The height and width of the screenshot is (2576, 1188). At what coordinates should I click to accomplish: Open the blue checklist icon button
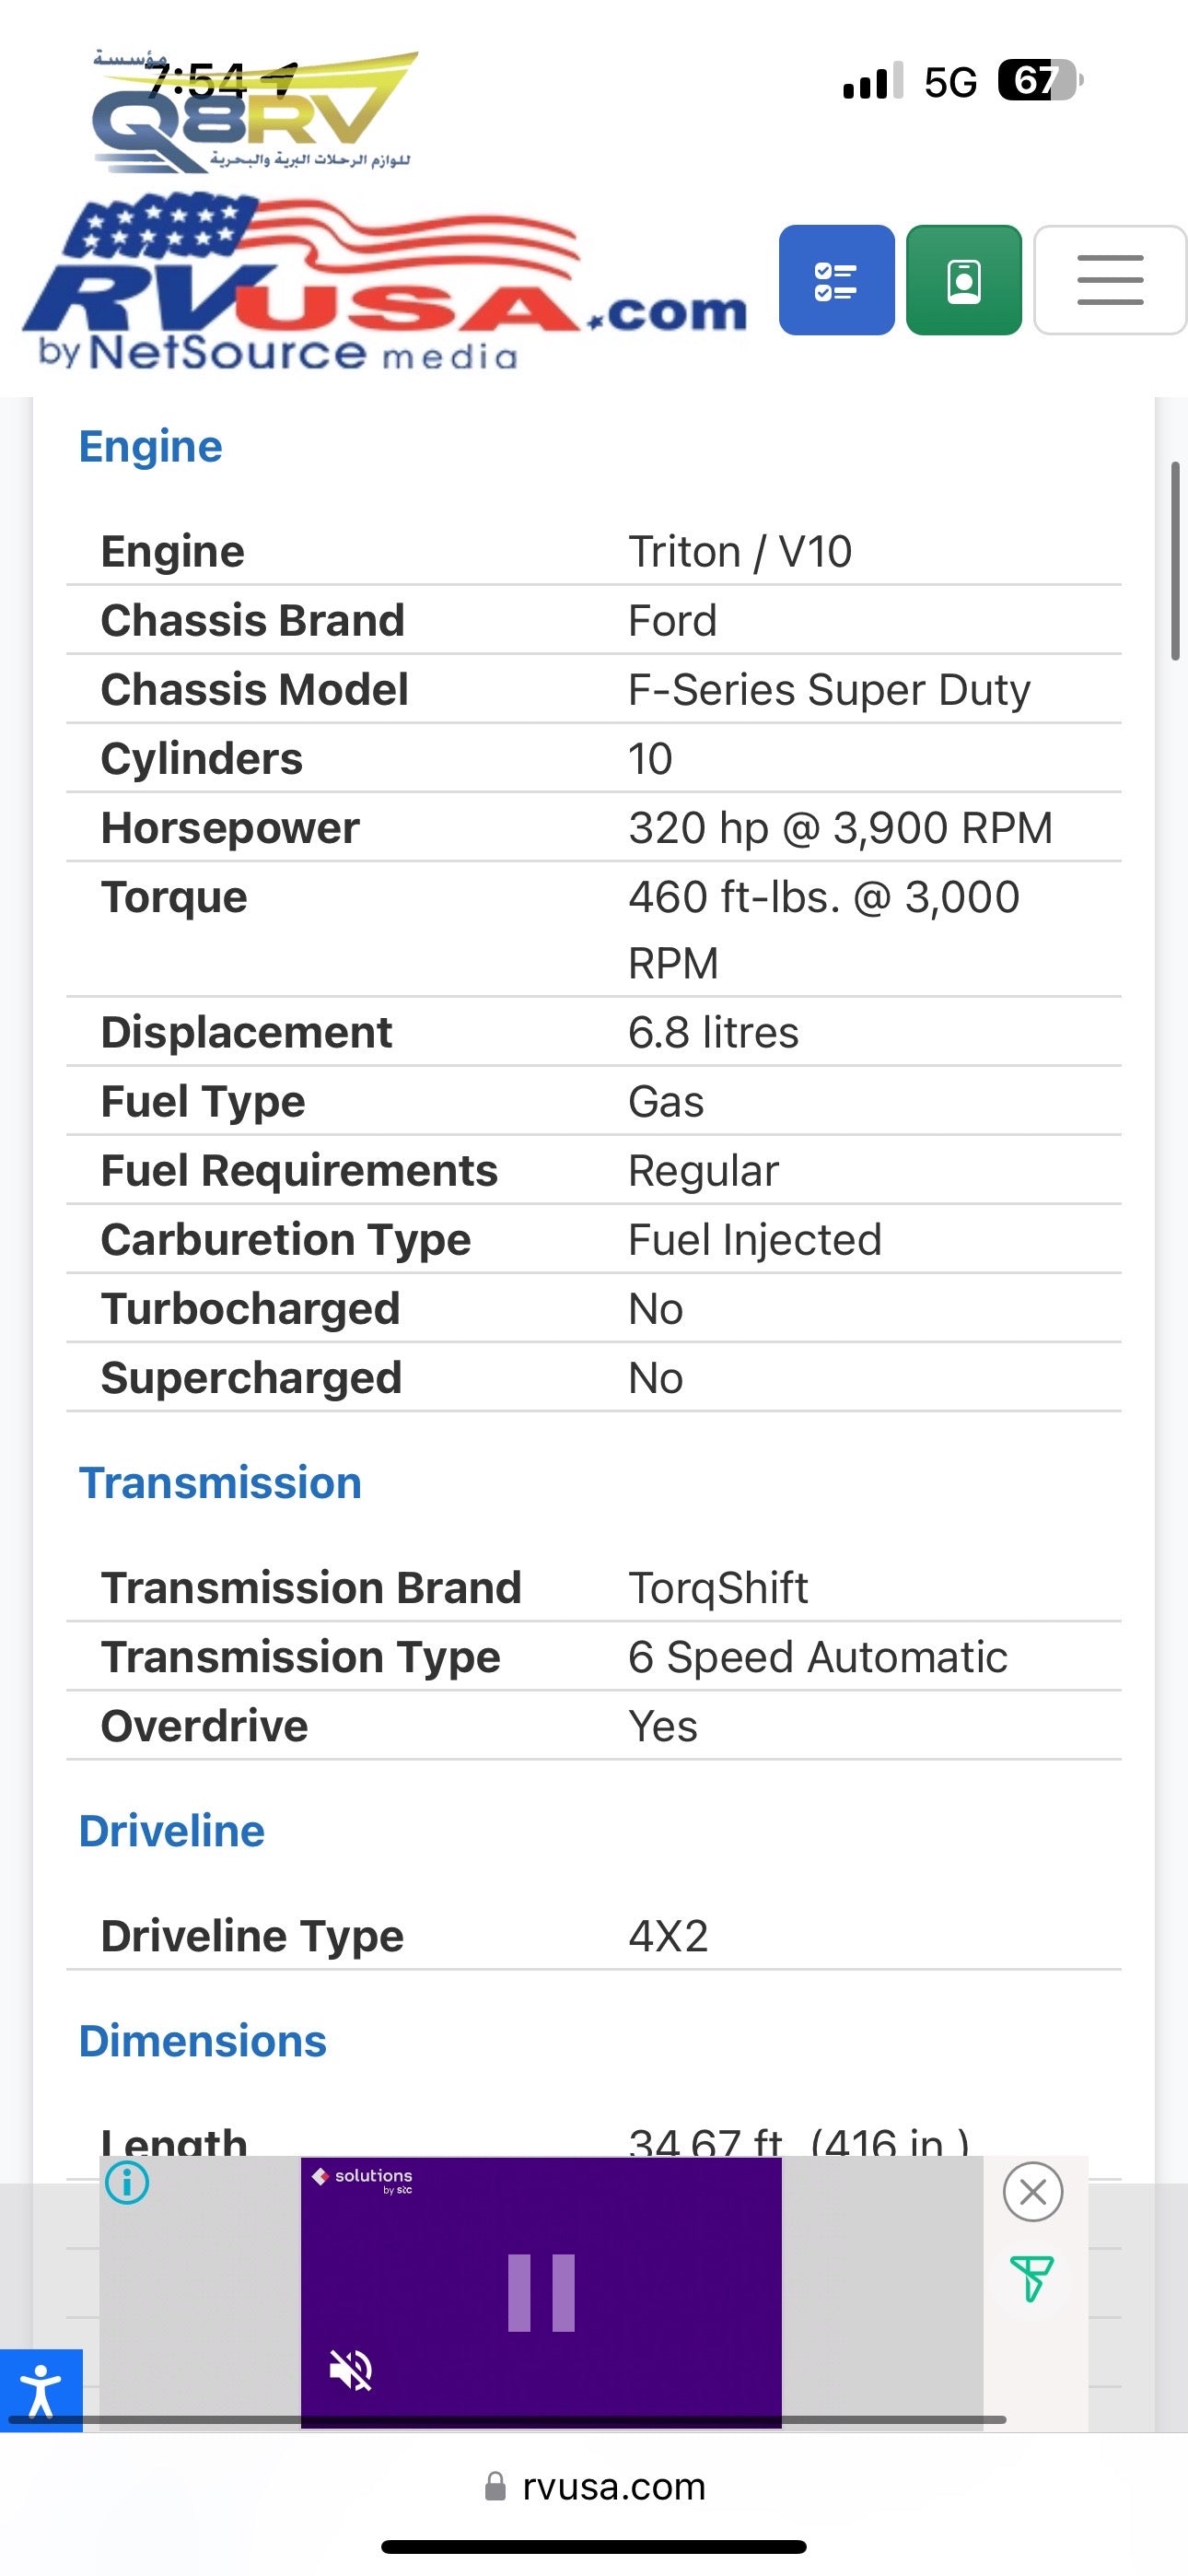pos(836,280)
